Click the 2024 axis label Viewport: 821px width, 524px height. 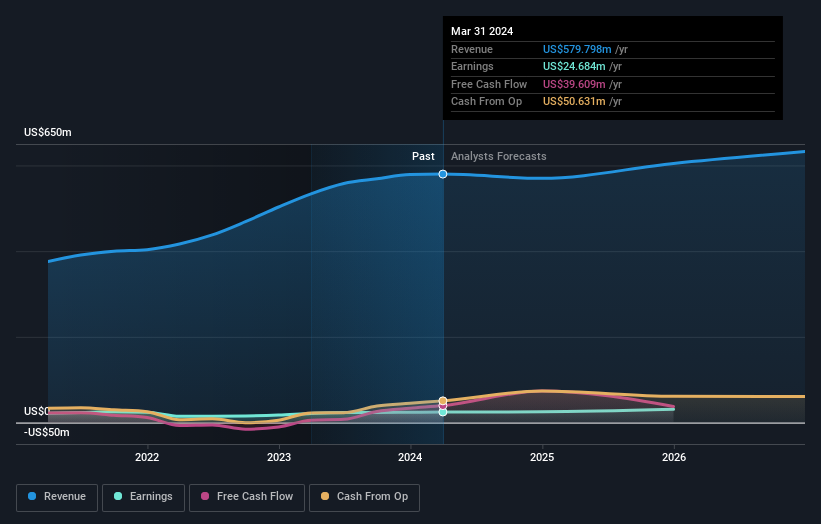pos(410,457)
